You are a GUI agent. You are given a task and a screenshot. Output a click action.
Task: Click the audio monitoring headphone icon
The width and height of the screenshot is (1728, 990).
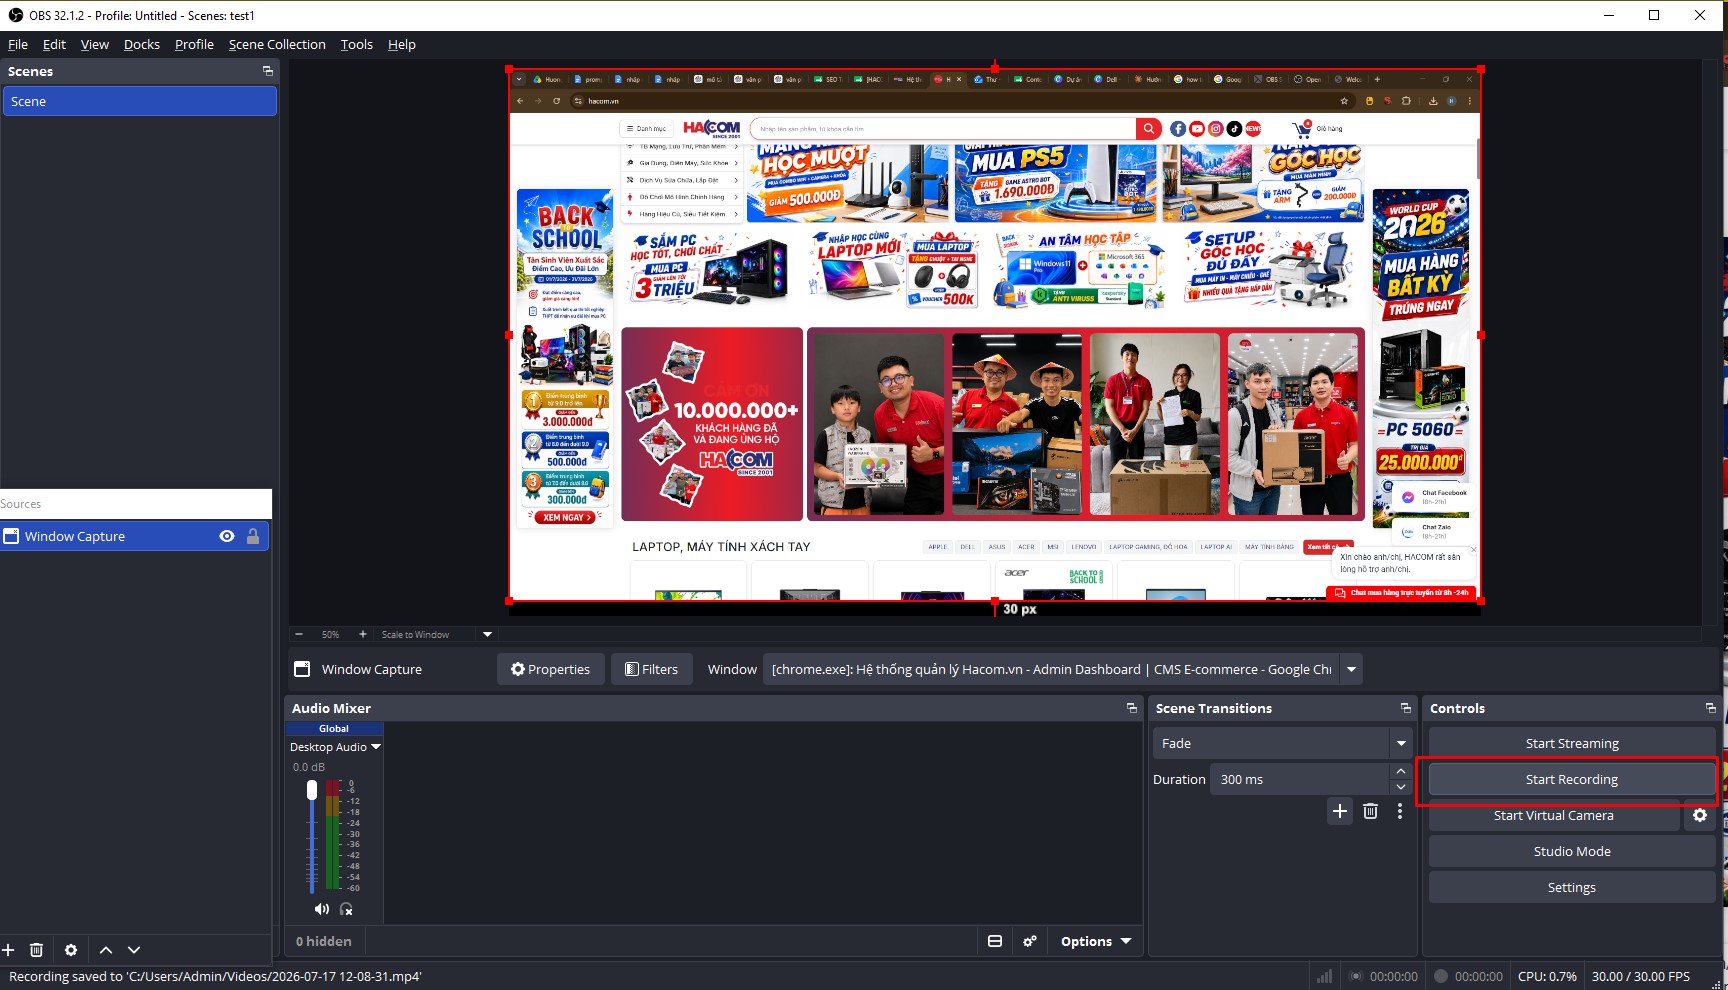346,909
